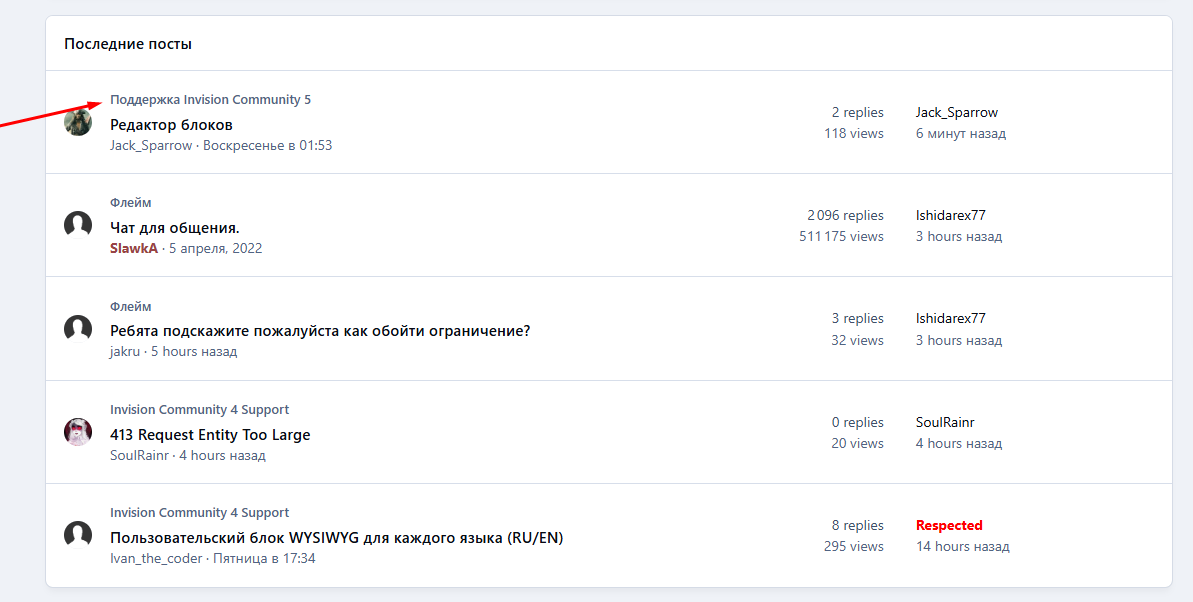Jump to the post from "6 минут назад"
Image resolution: width=1193 pixels, height=602 pixels.
(960, 133)
